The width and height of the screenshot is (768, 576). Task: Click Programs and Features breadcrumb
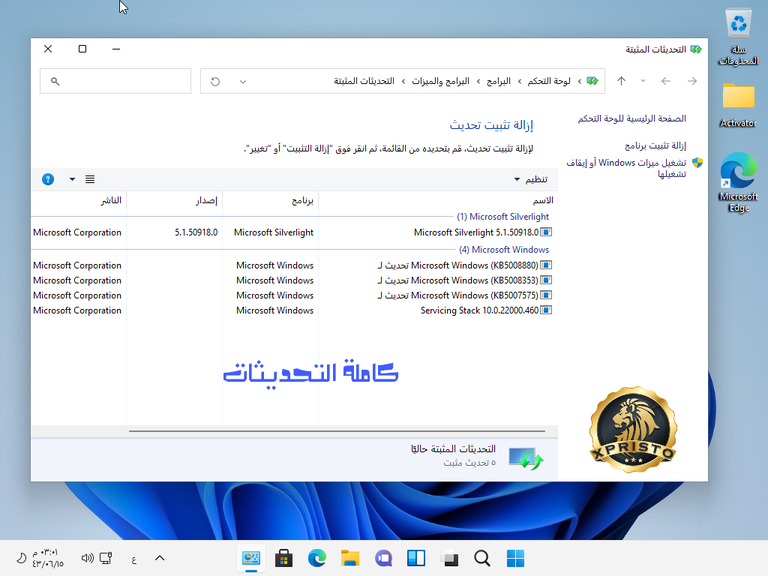[440, 81]
